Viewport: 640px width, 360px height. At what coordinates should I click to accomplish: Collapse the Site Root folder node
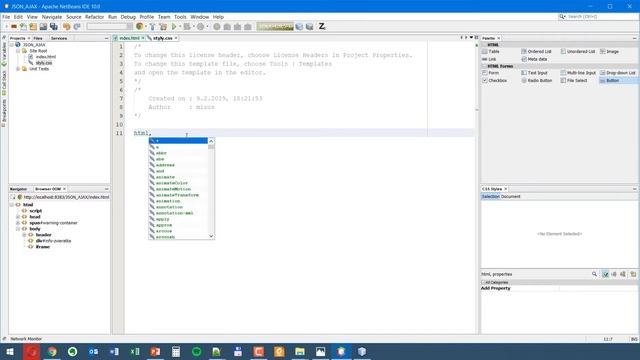[x=18, y=51]
